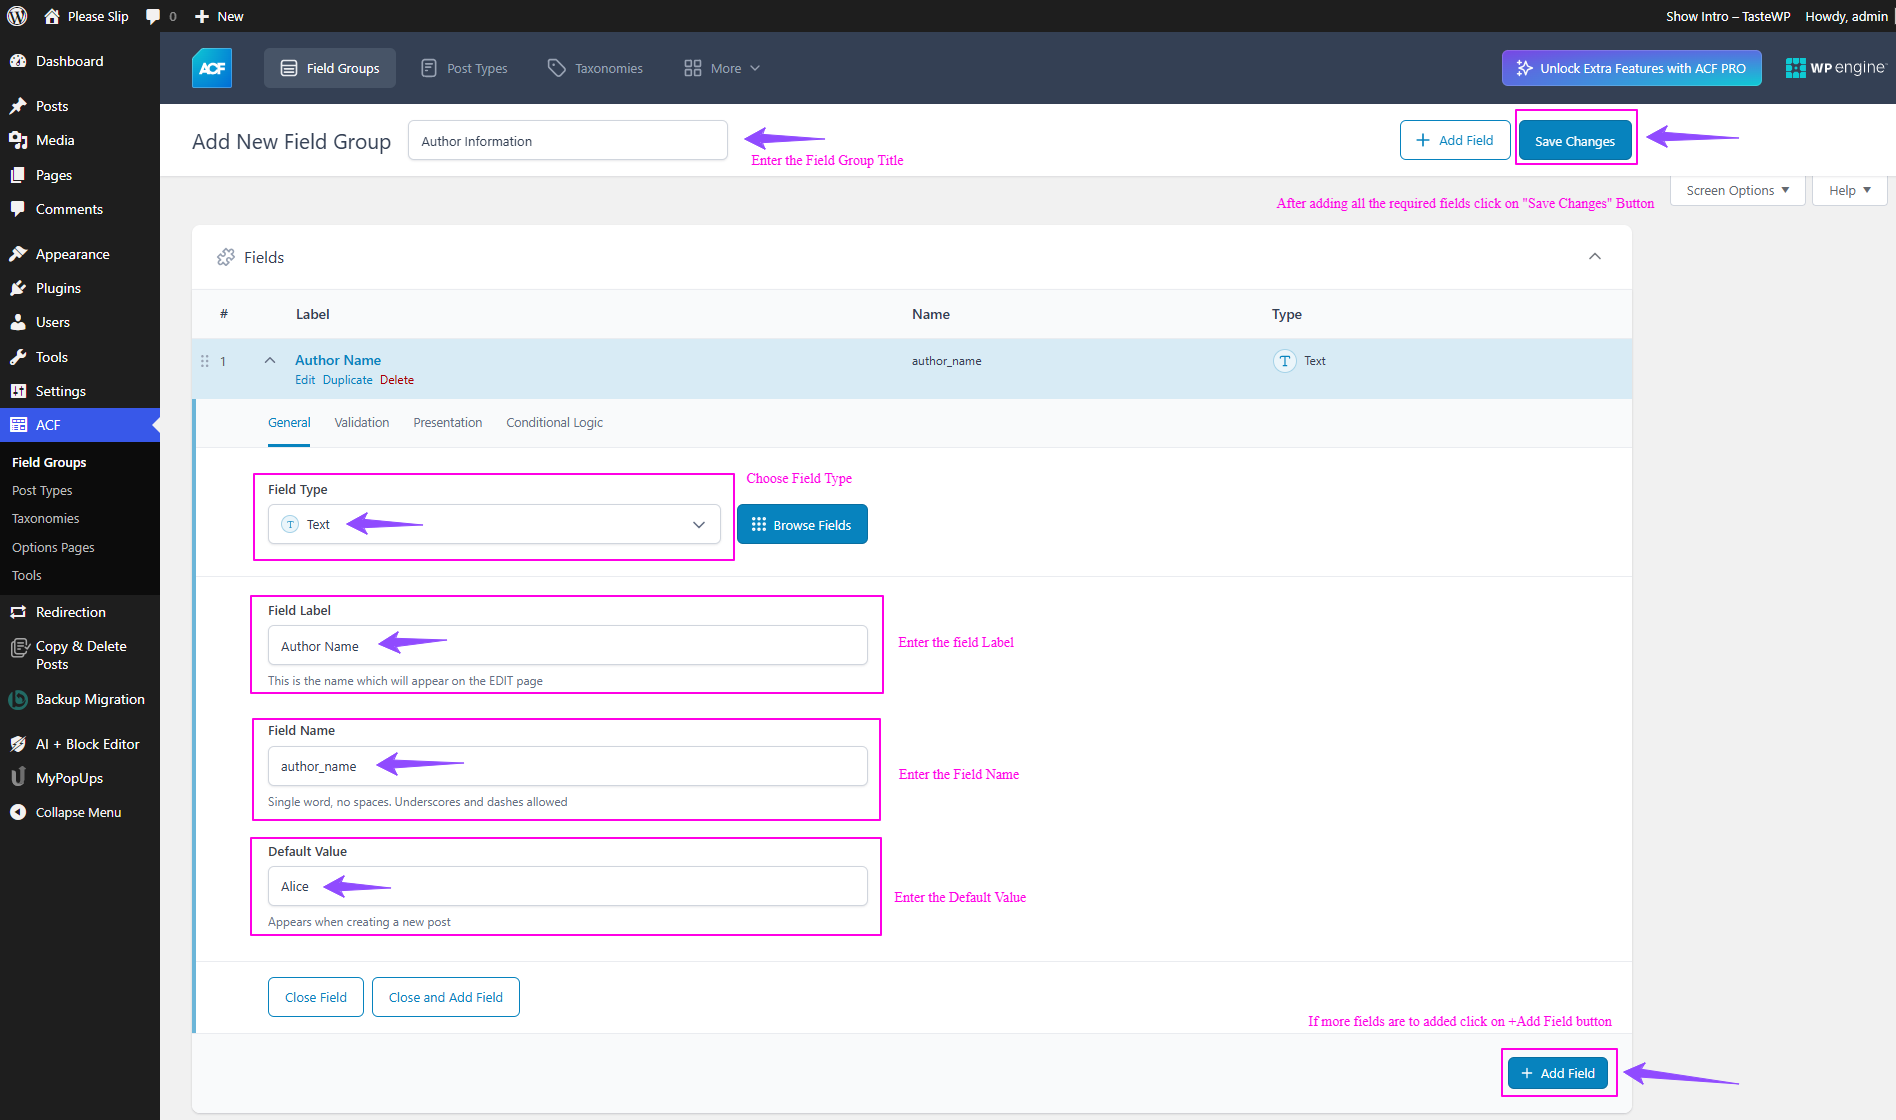Expand the More dropdown in ACF header
Image resolution: width=1896 pixels, height=1120 pixels.
pos(722,68)
